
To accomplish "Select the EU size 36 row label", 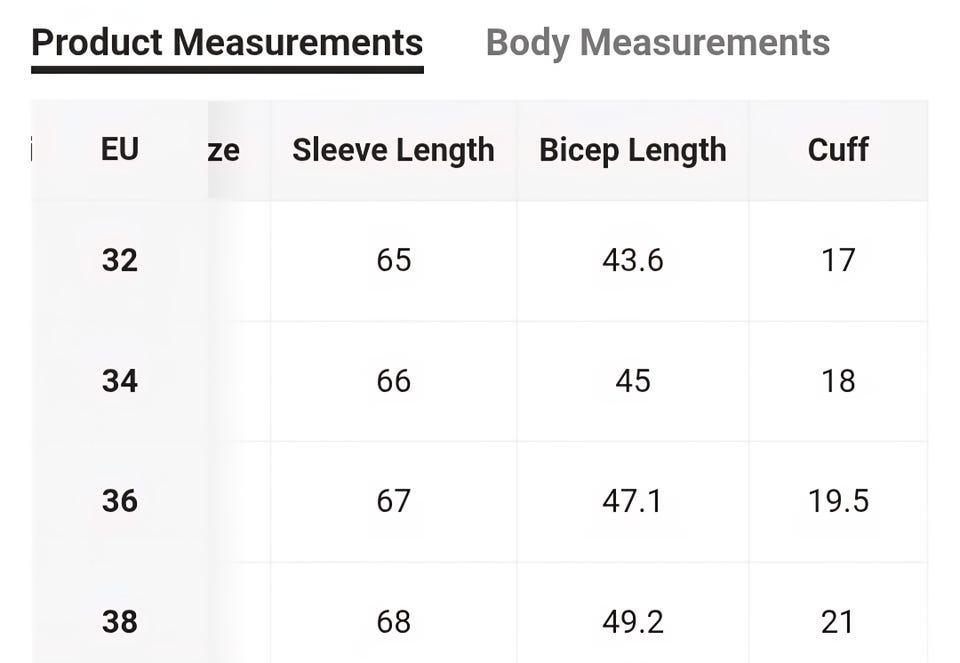I will (x=120, y=501).
